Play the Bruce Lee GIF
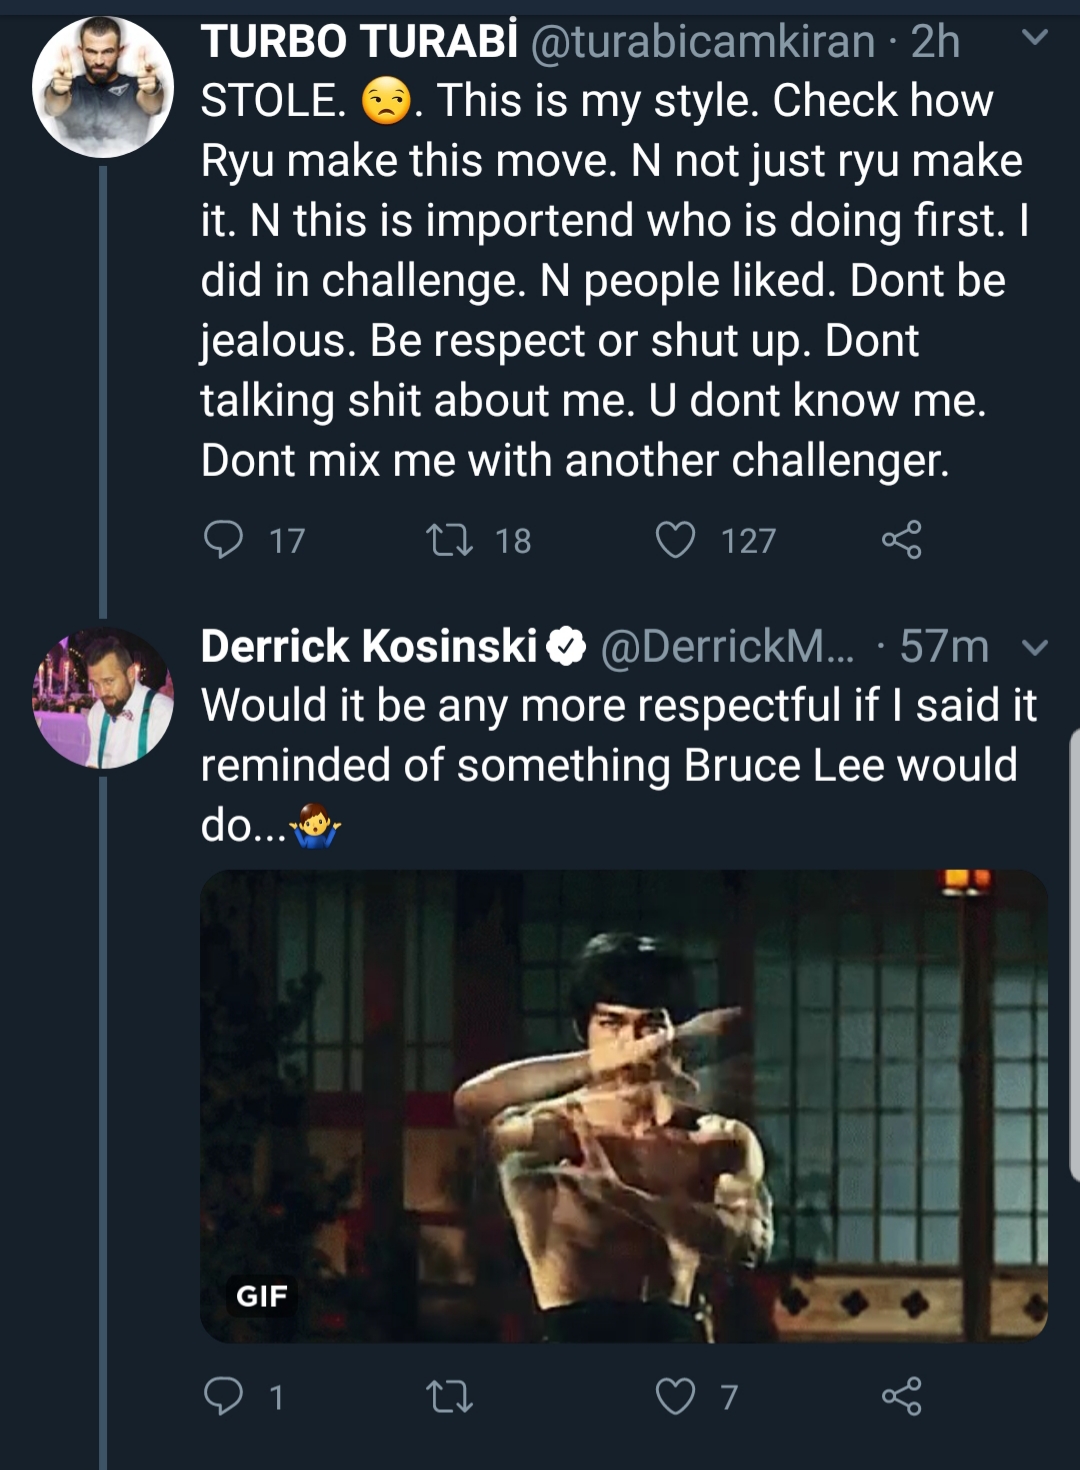 click(x=624, y=1105)
